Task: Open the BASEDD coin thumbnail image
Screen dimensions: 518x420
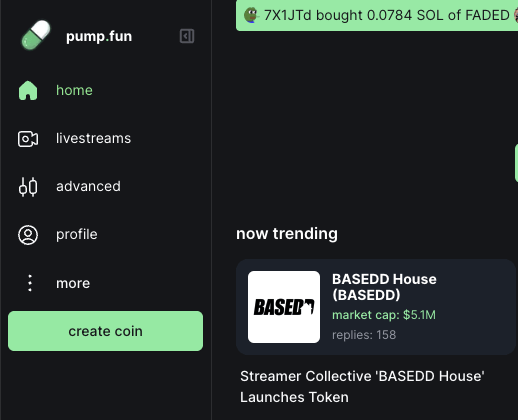Action: point(284,307)
